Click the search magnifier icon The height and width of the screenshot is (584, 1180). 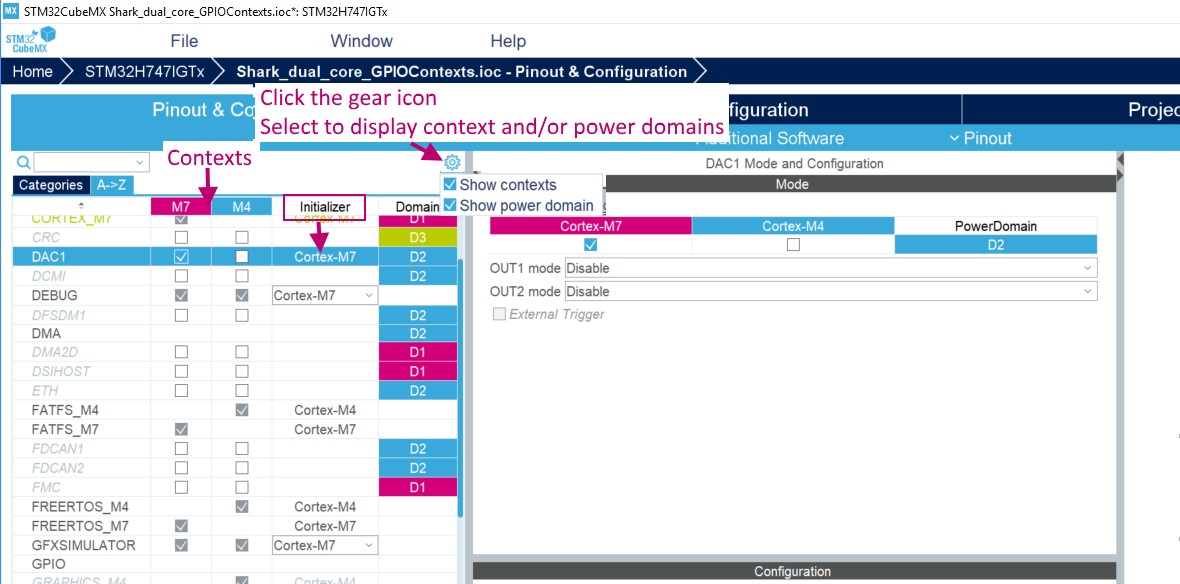point(23,162)
